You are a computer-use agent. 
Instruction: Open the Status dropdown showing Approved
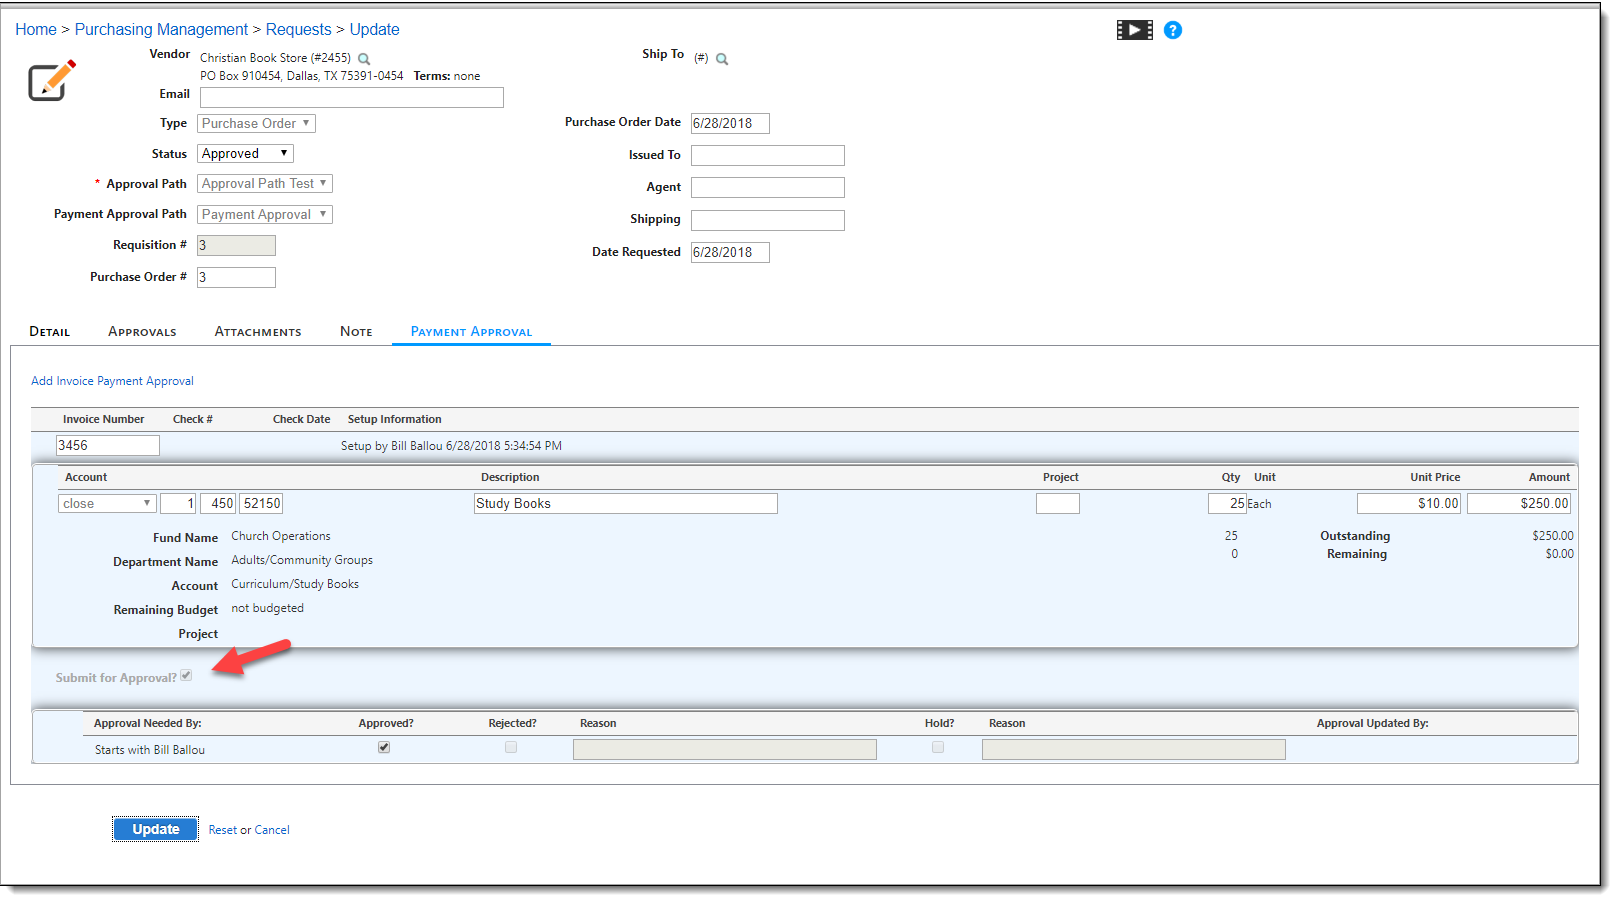(x=245, y=154)
